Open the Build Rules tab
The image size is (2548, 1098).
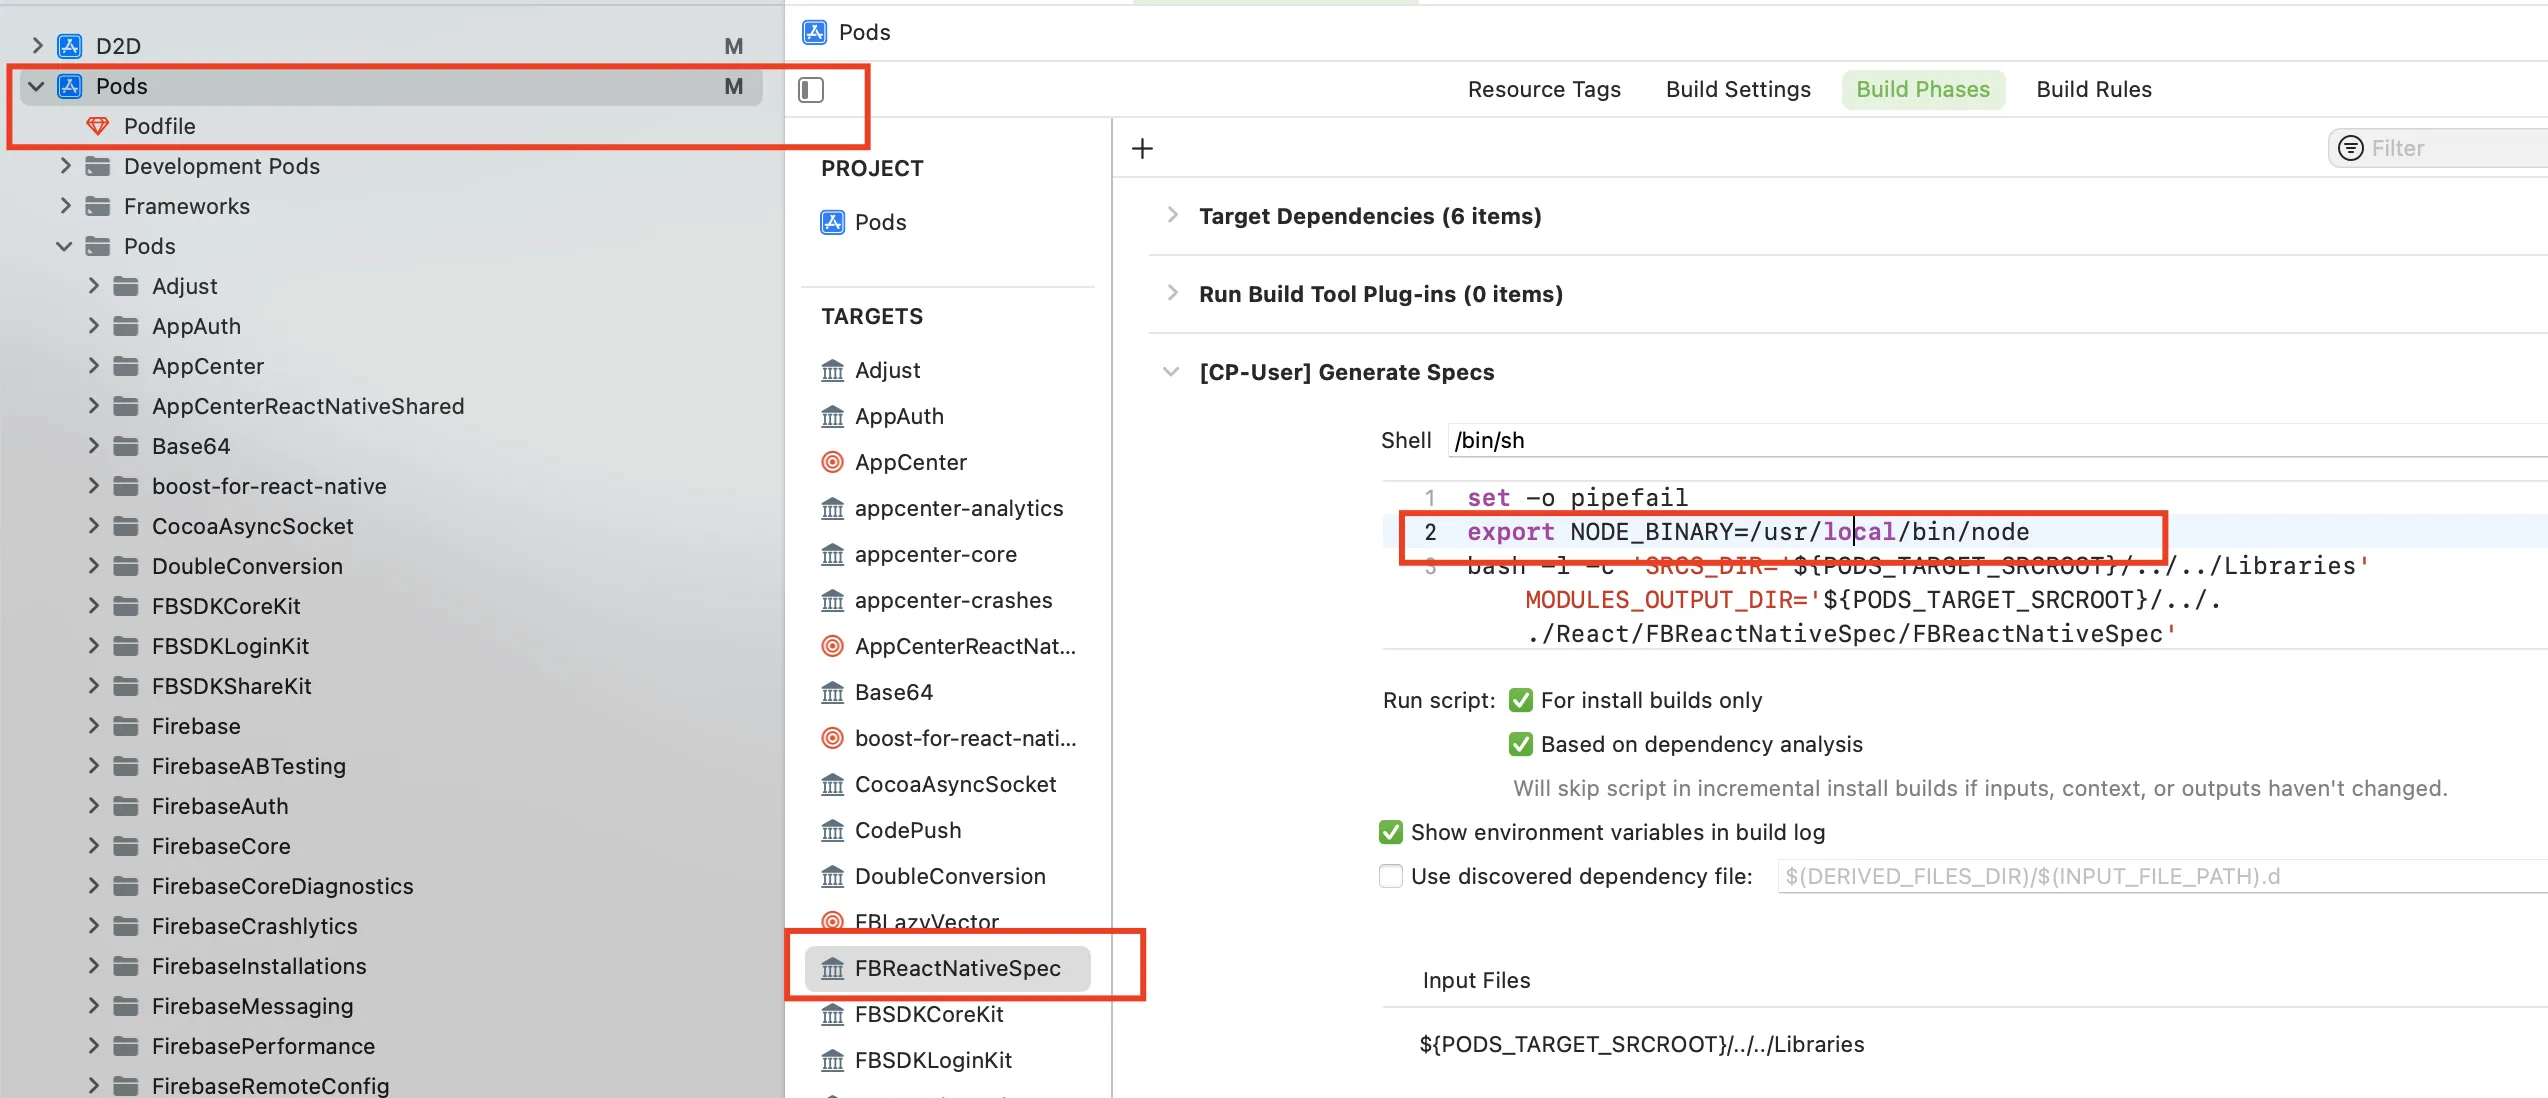(x=2093, y=89)
